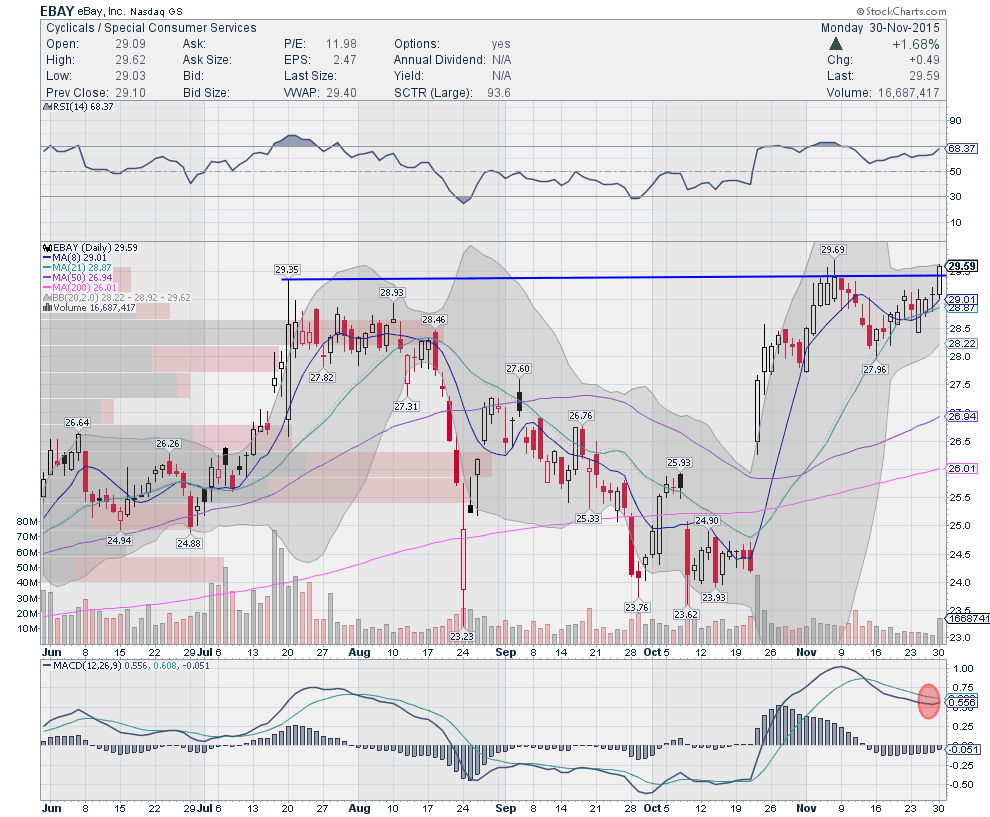
Task: Click the 26.01 MA200 axis value tag
Action: (x=962, y=468)
